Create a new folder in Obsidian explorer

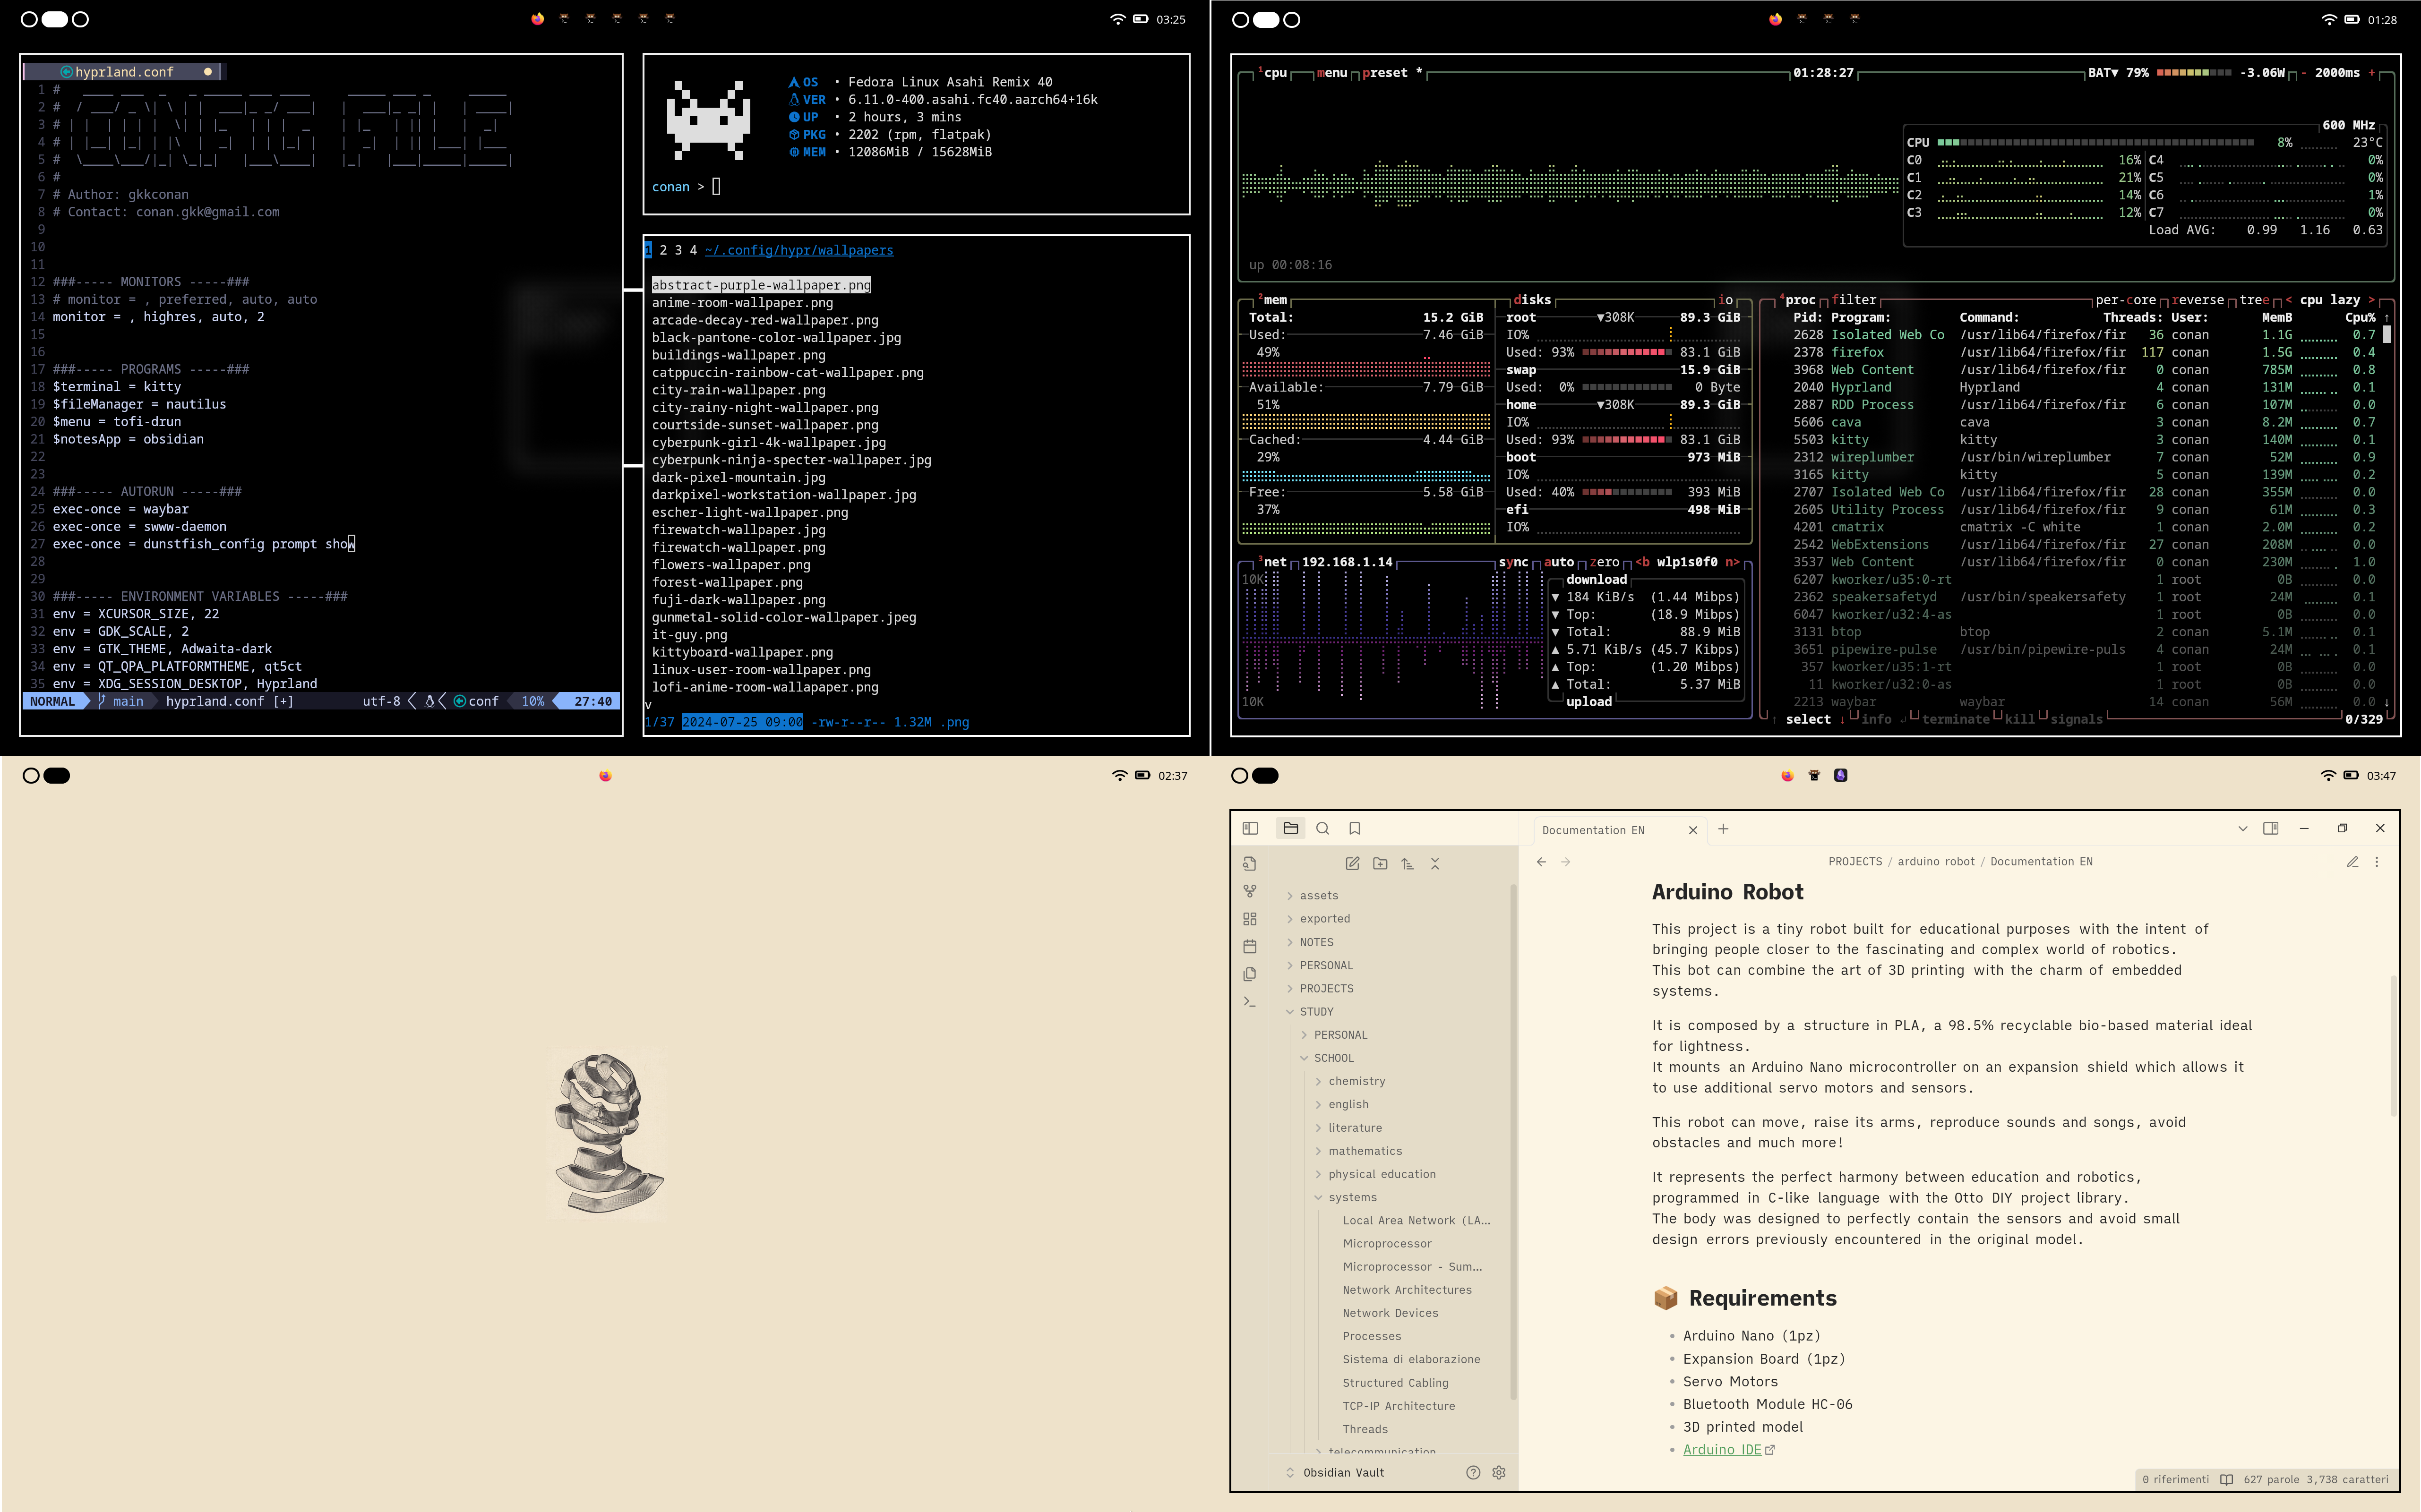[x=1380, y=864]
